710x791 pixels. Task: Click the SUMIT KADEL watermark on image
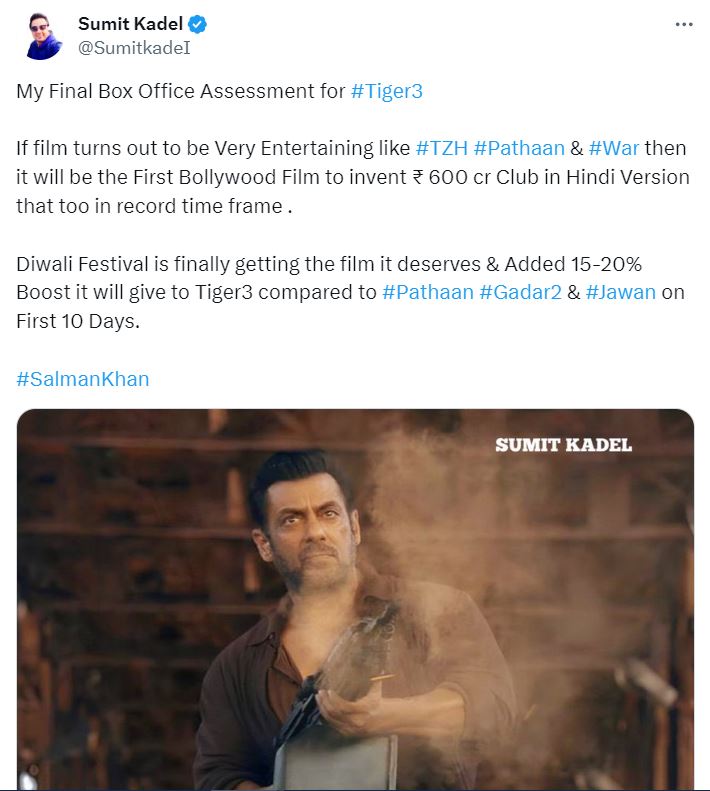[x=563, y=445]
